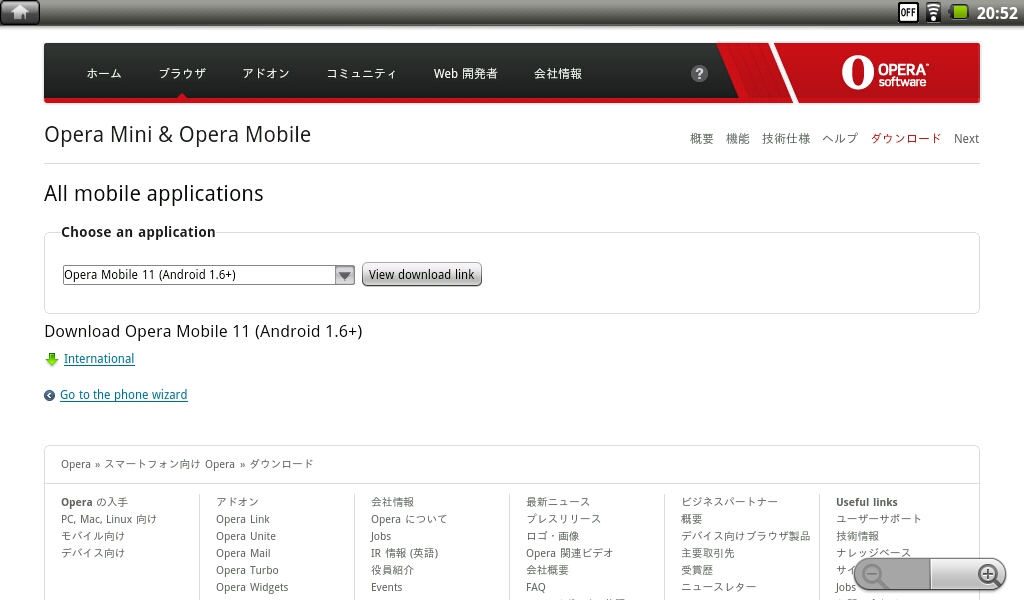The image size is (1024, 600).
Task: Open Opera 関連ビデオ footer link
Action: coord(569,553)
